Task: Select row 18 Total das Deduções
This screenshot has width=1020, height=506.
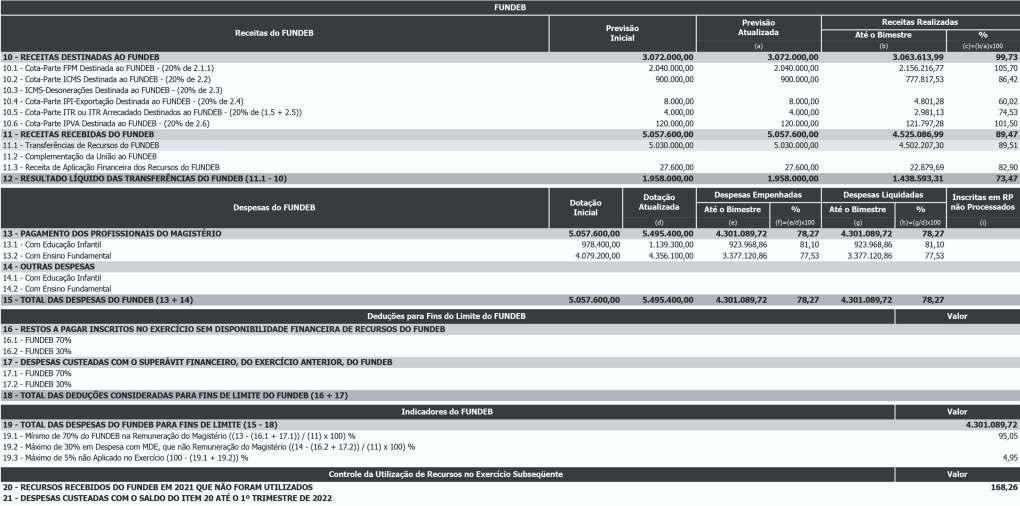Action: point(510,395)
